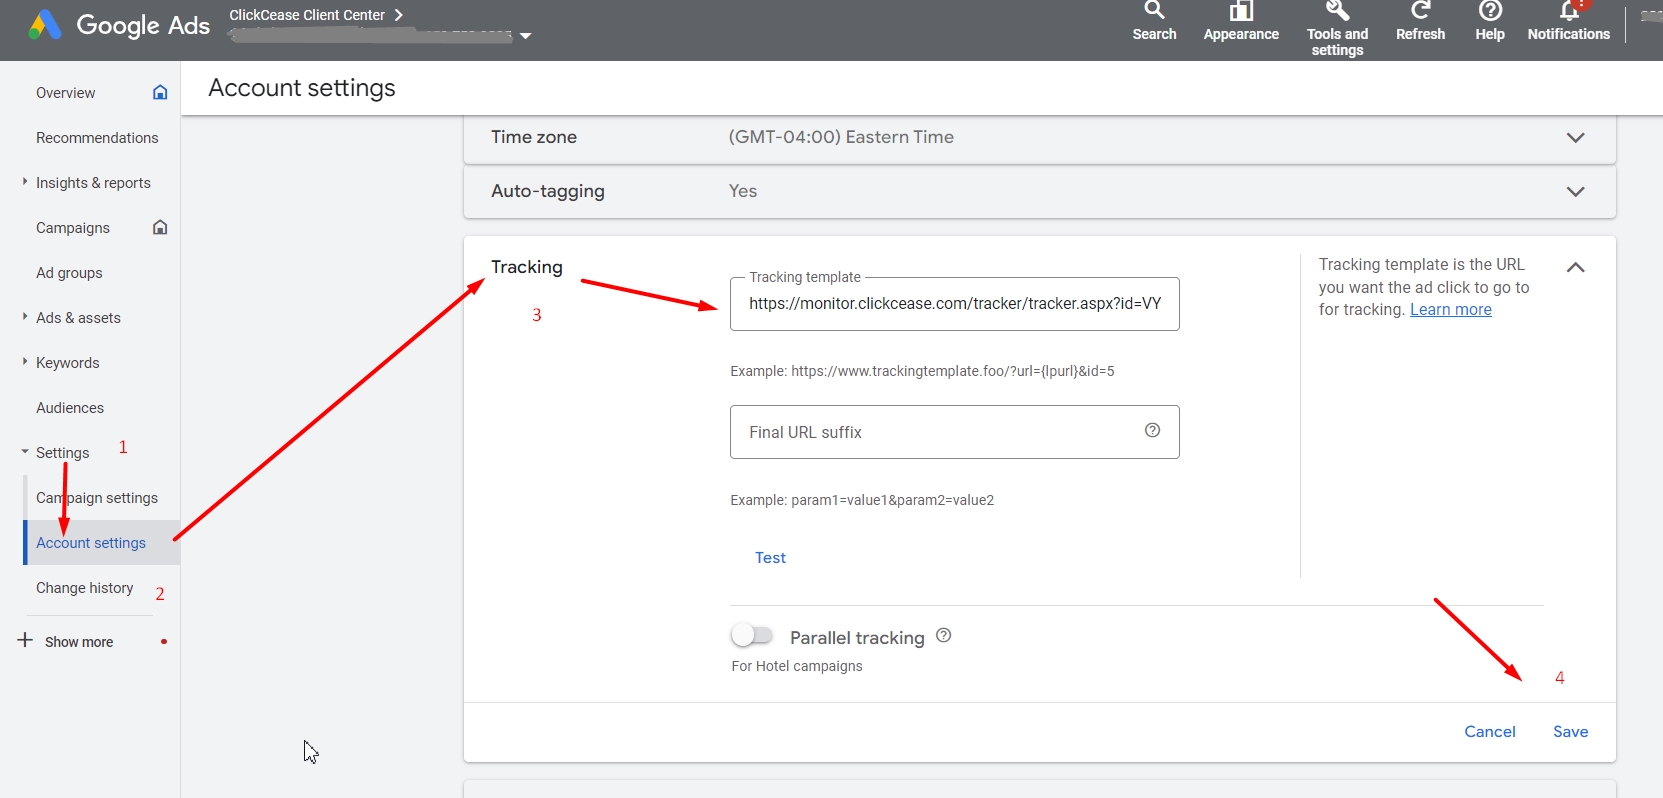Click the Final URL suffix field

coord(955,432)
